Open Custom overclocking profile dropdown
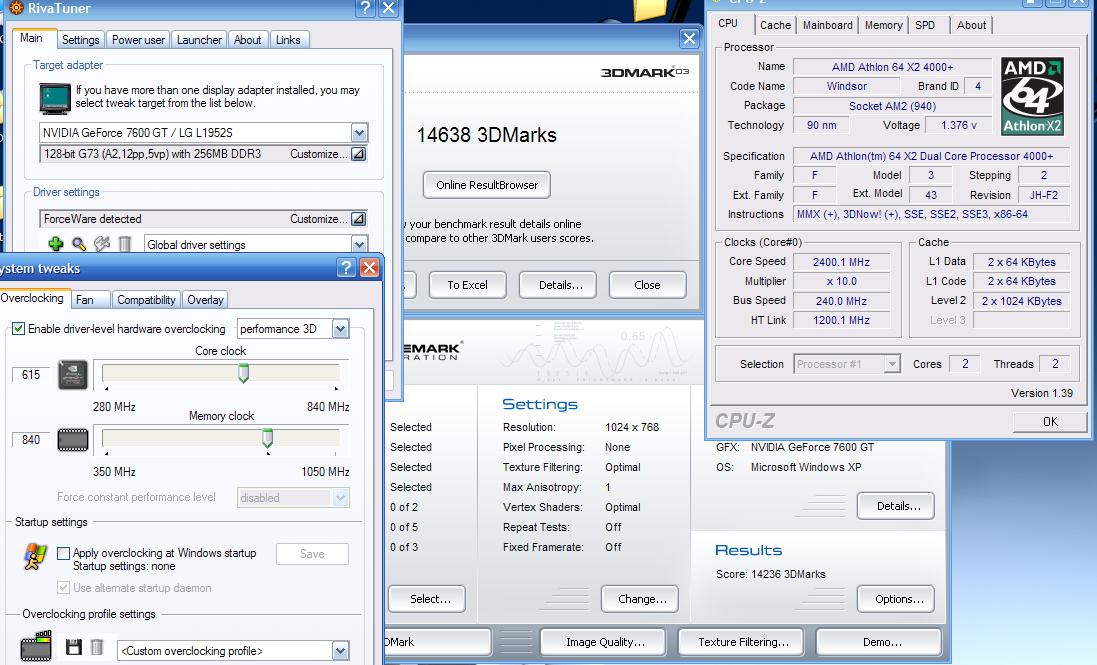Screen dimensions: 1097x665 (340, 650)
